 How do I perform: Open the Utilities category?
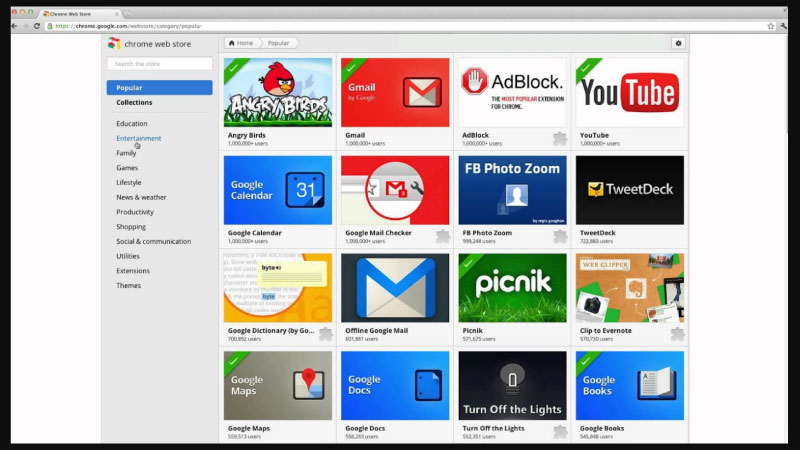coord(128,256)
